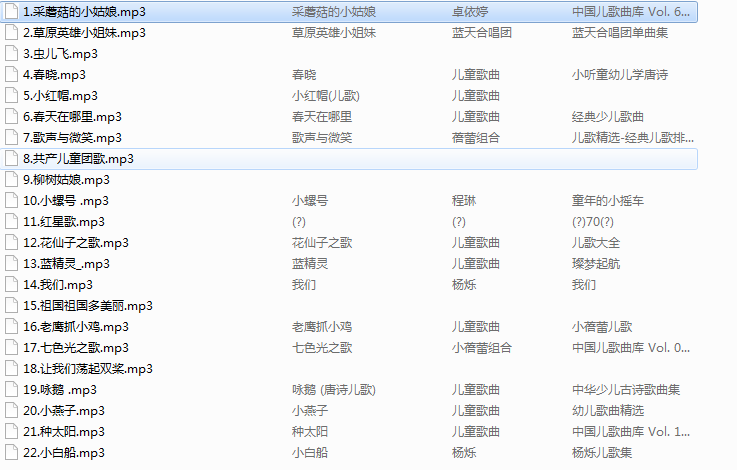Click album cell (?)70(?)
This screenshot has width=737, height=470.
(x=593, y=222)
